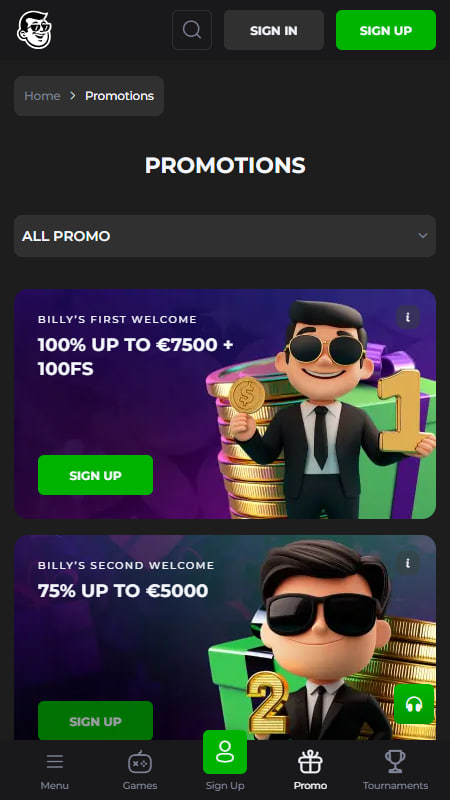Open info icon on first welcome promo
The image size is (450, 800).
pos(408,317)
